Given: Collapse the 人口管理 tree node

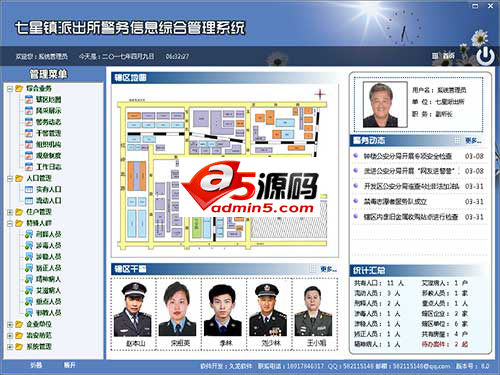Looking at the screenshot, I should pos(10,178).
